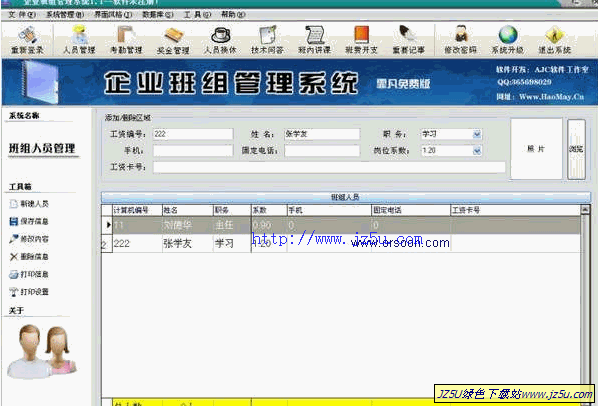Click the 系统升级 globe upgrade icon

(507, 40)
